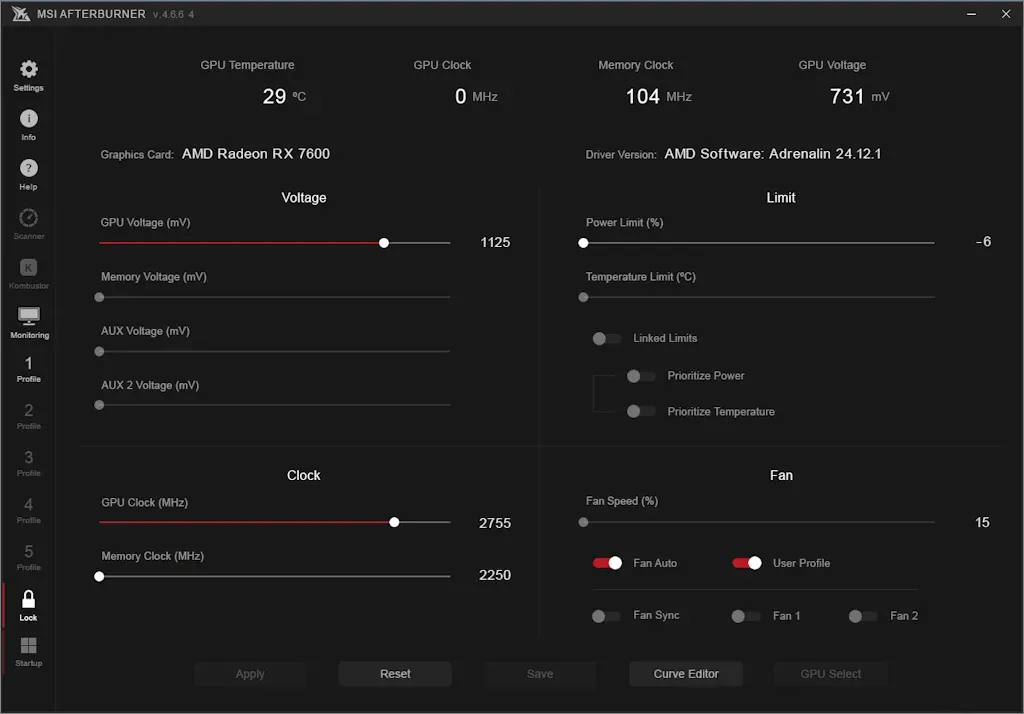Screen dimensions: 1024x714
Task: Click the GPU Clock reading 0 MHz
Action: [x=476, y=97]
